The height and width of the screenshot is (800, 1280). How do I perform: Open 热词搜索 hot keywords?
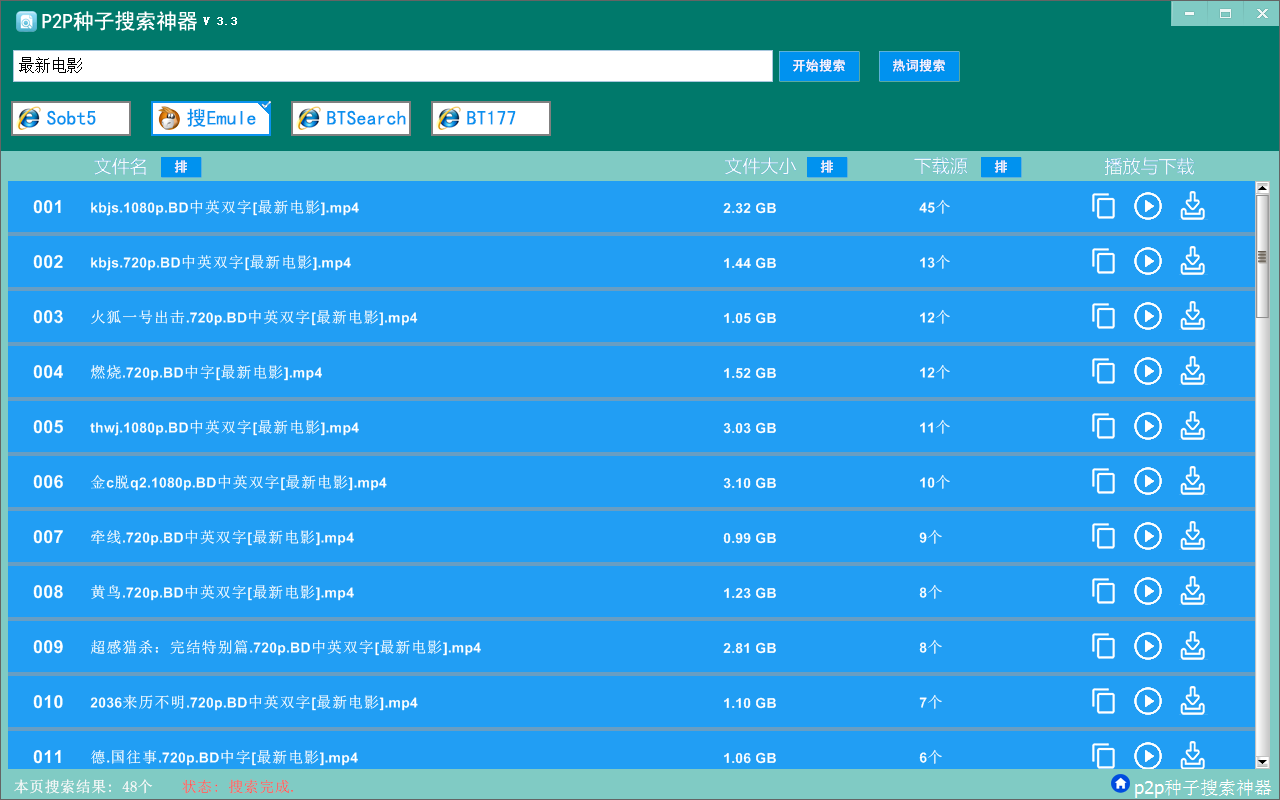(919, 66)
